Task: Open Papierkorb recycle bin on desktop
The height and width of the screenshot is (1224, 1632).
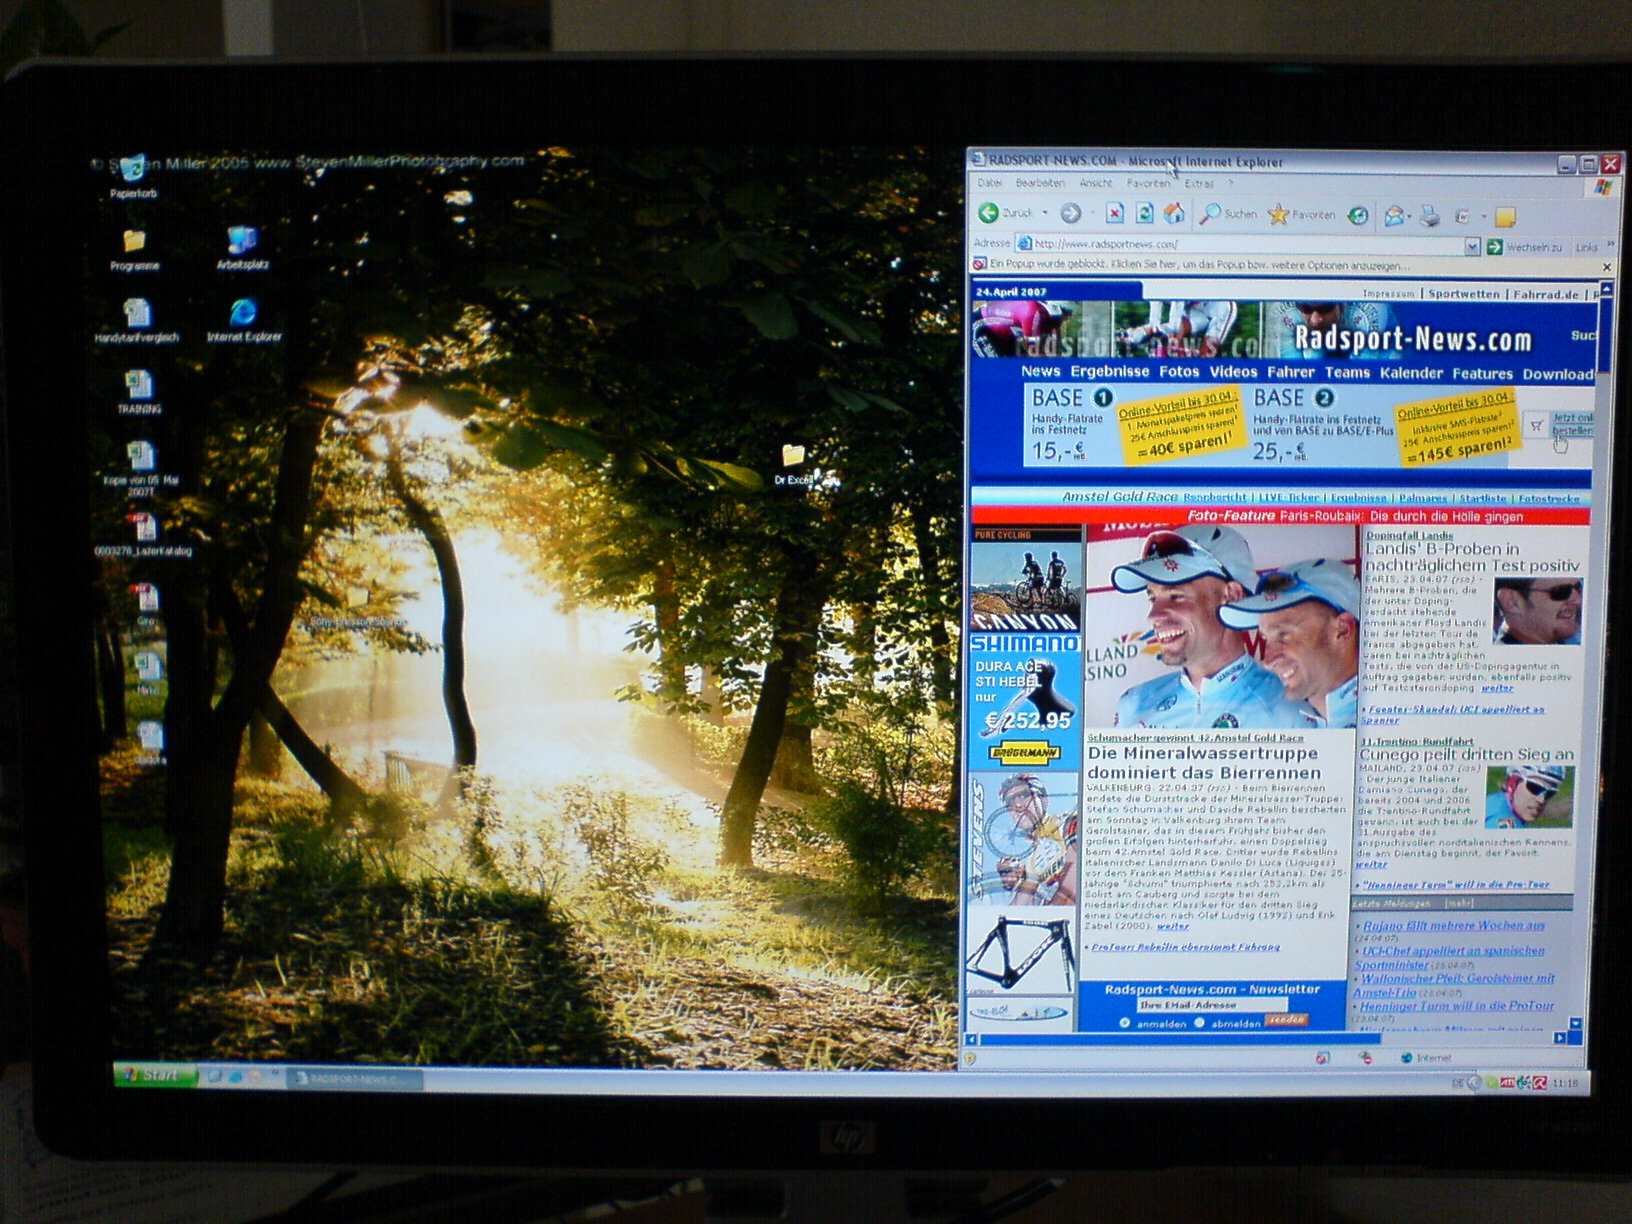Action: [x=133, y=170]
